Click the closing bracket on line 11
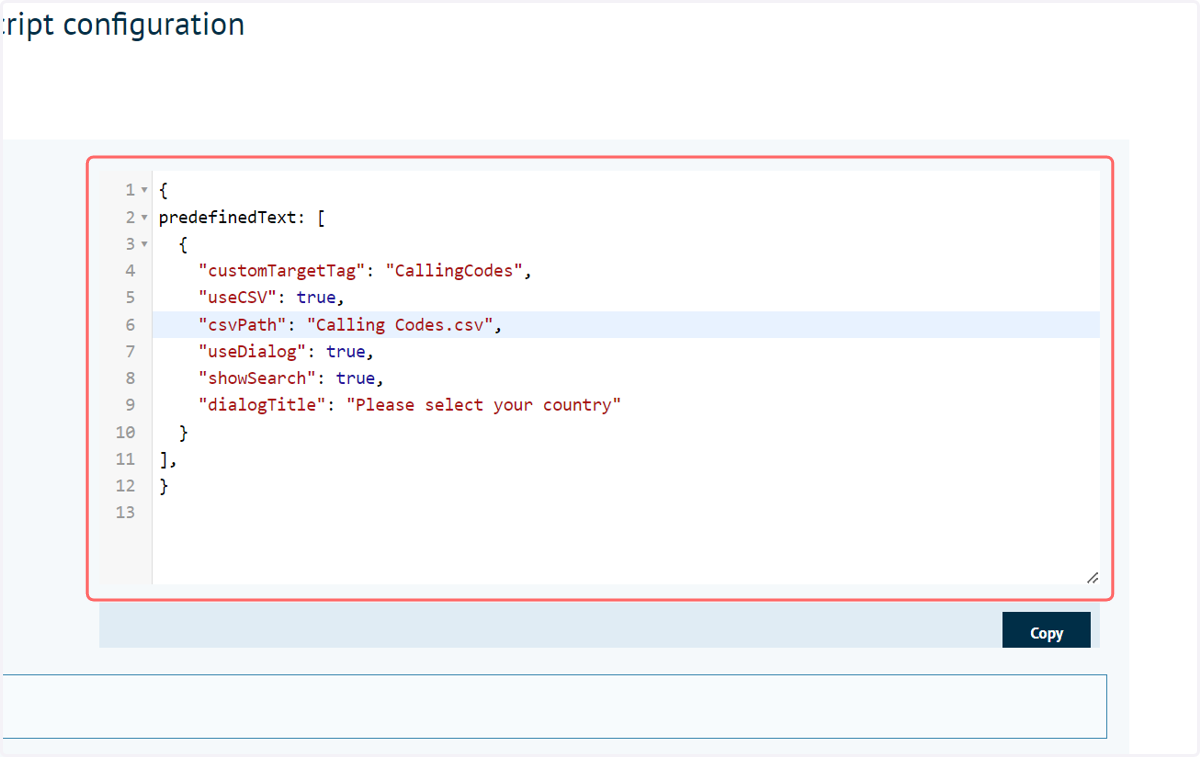Screen dimensions: 1200x757 pos(164,459)
